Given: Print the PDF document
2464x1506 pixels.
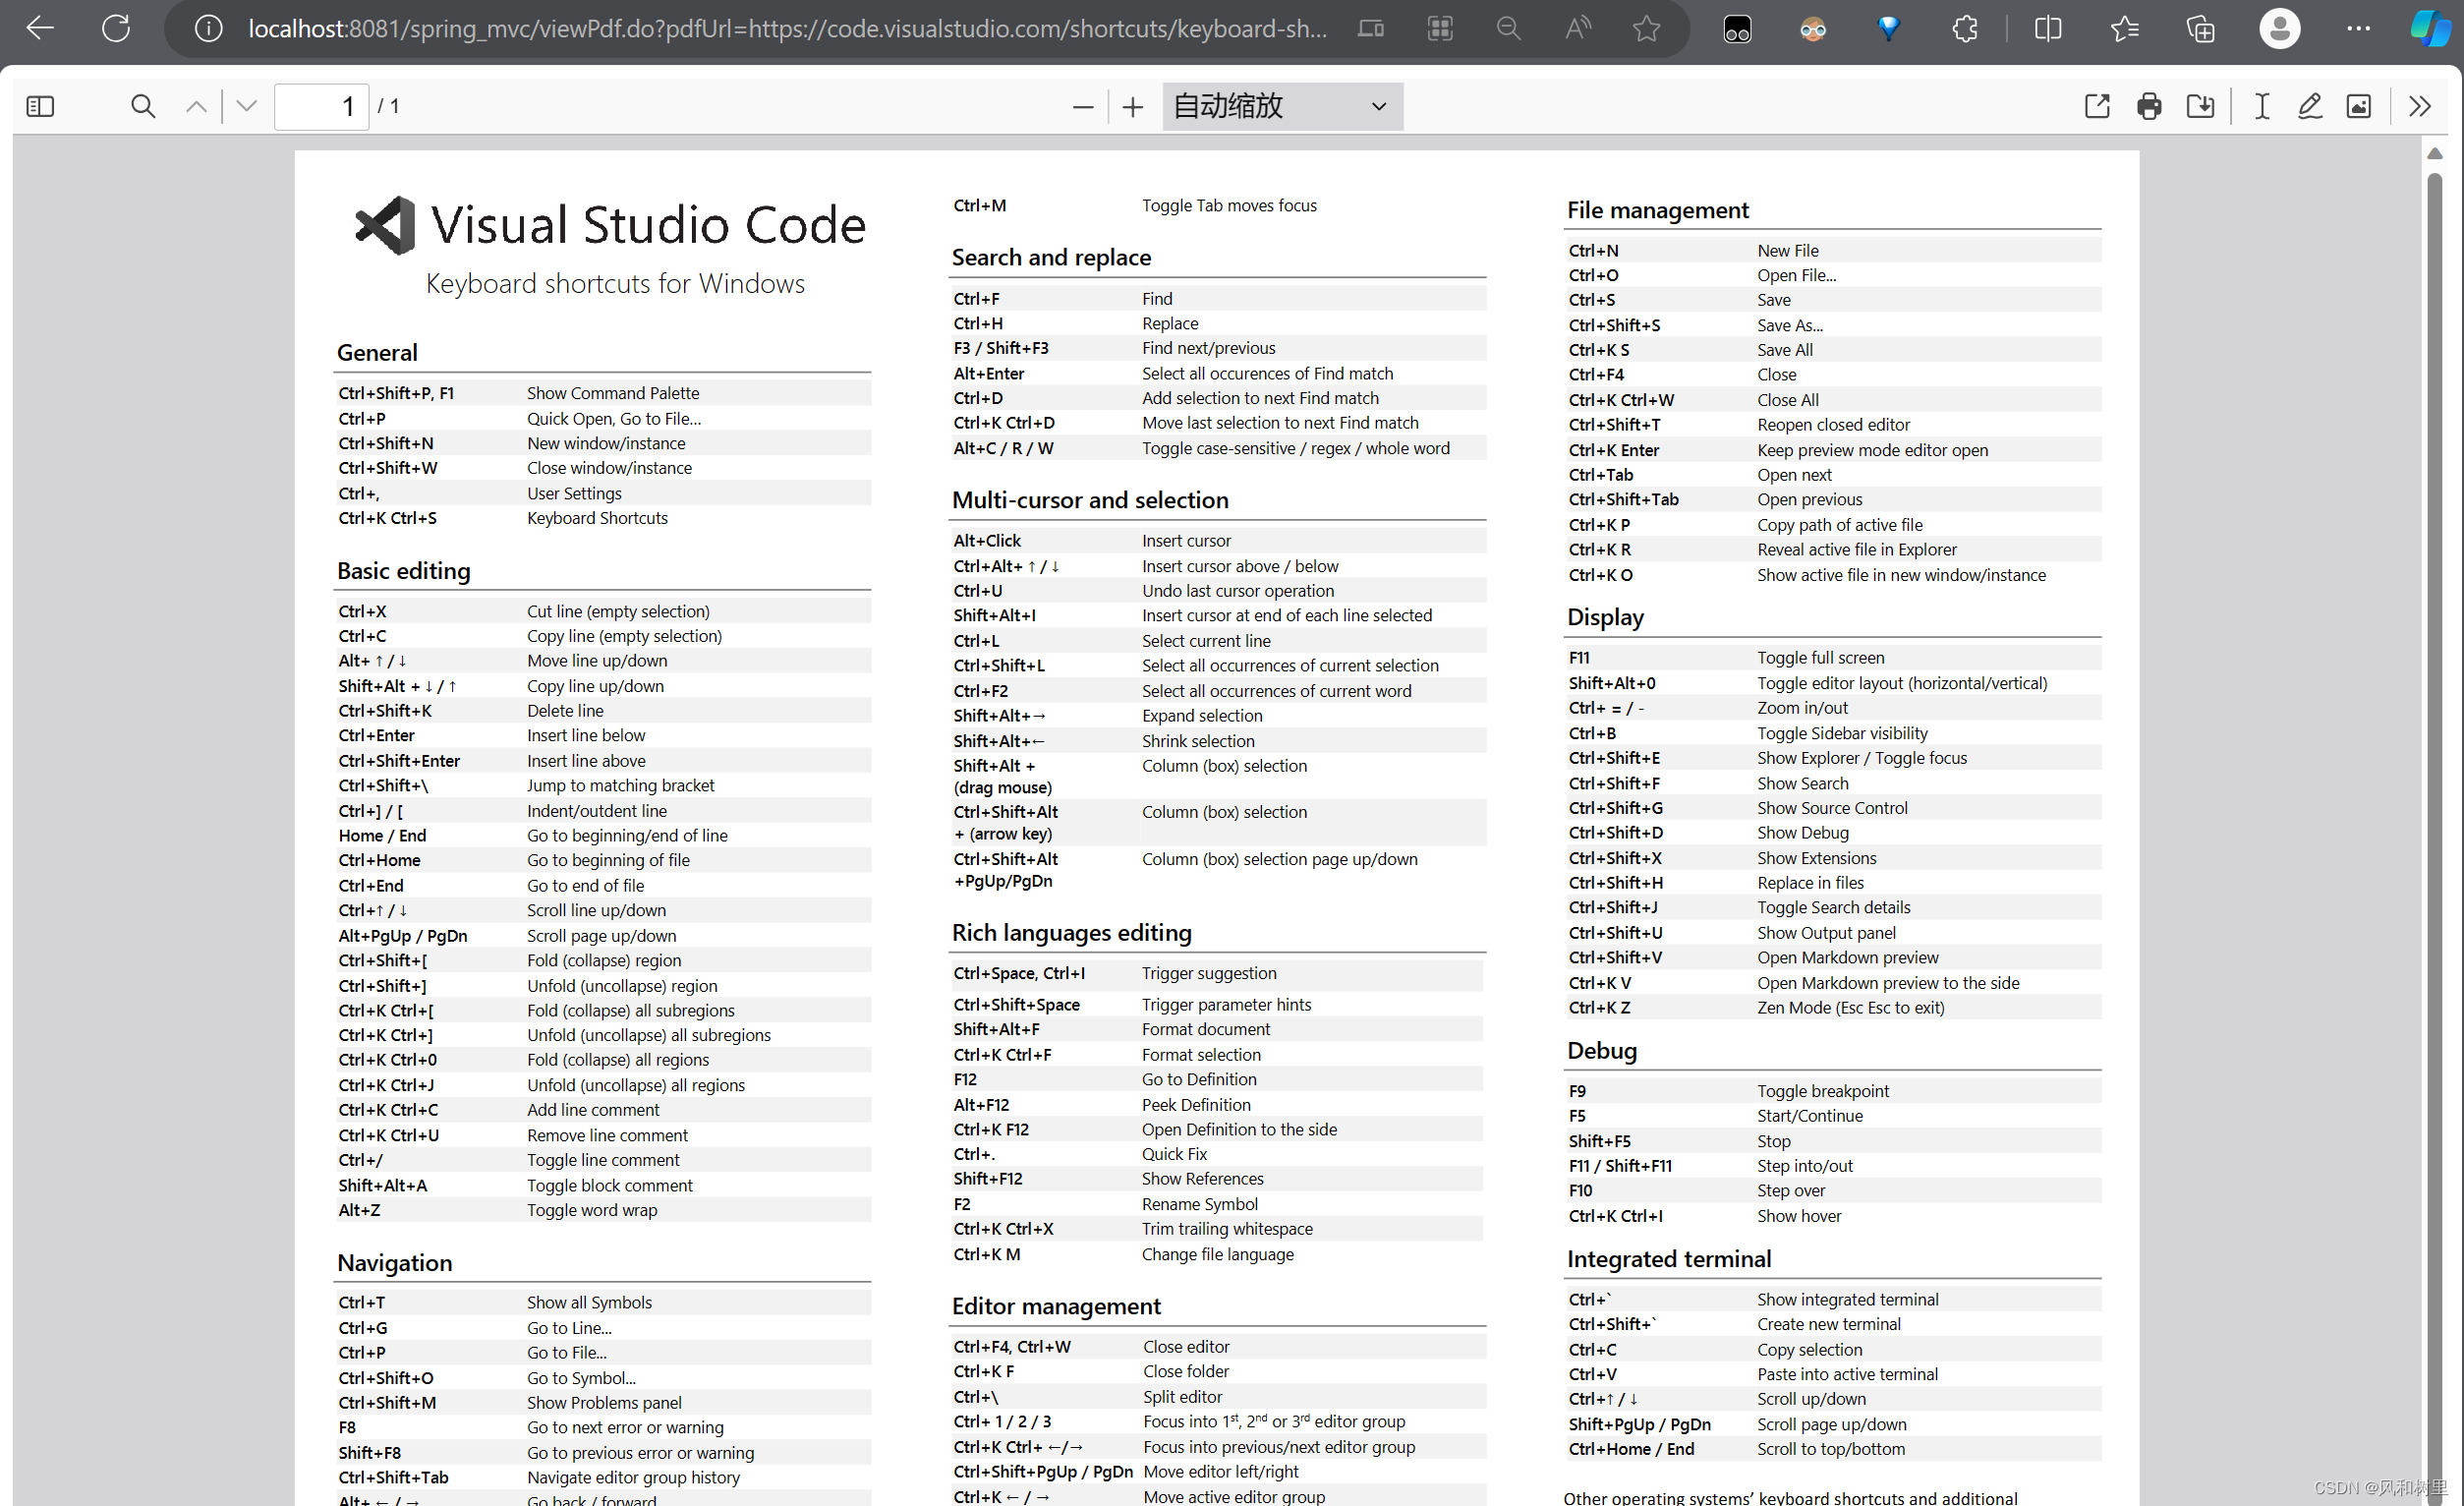Looking at the screenshot, I should click(x=2149, y=106).
